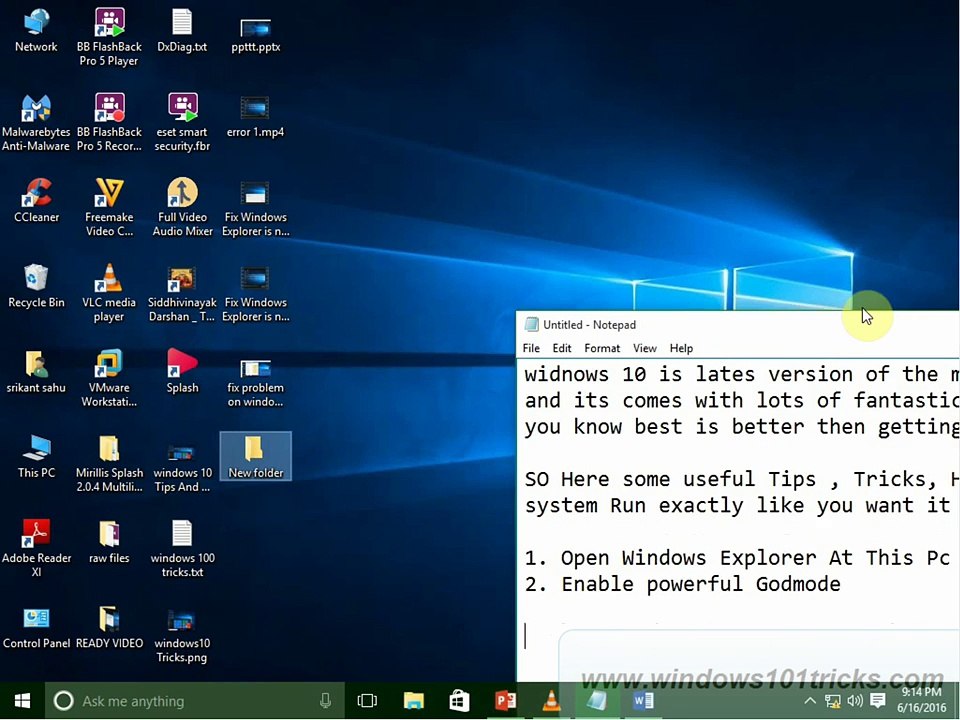Select the New folder icon
The image size is (960, 720).
[x=255, y=456]
